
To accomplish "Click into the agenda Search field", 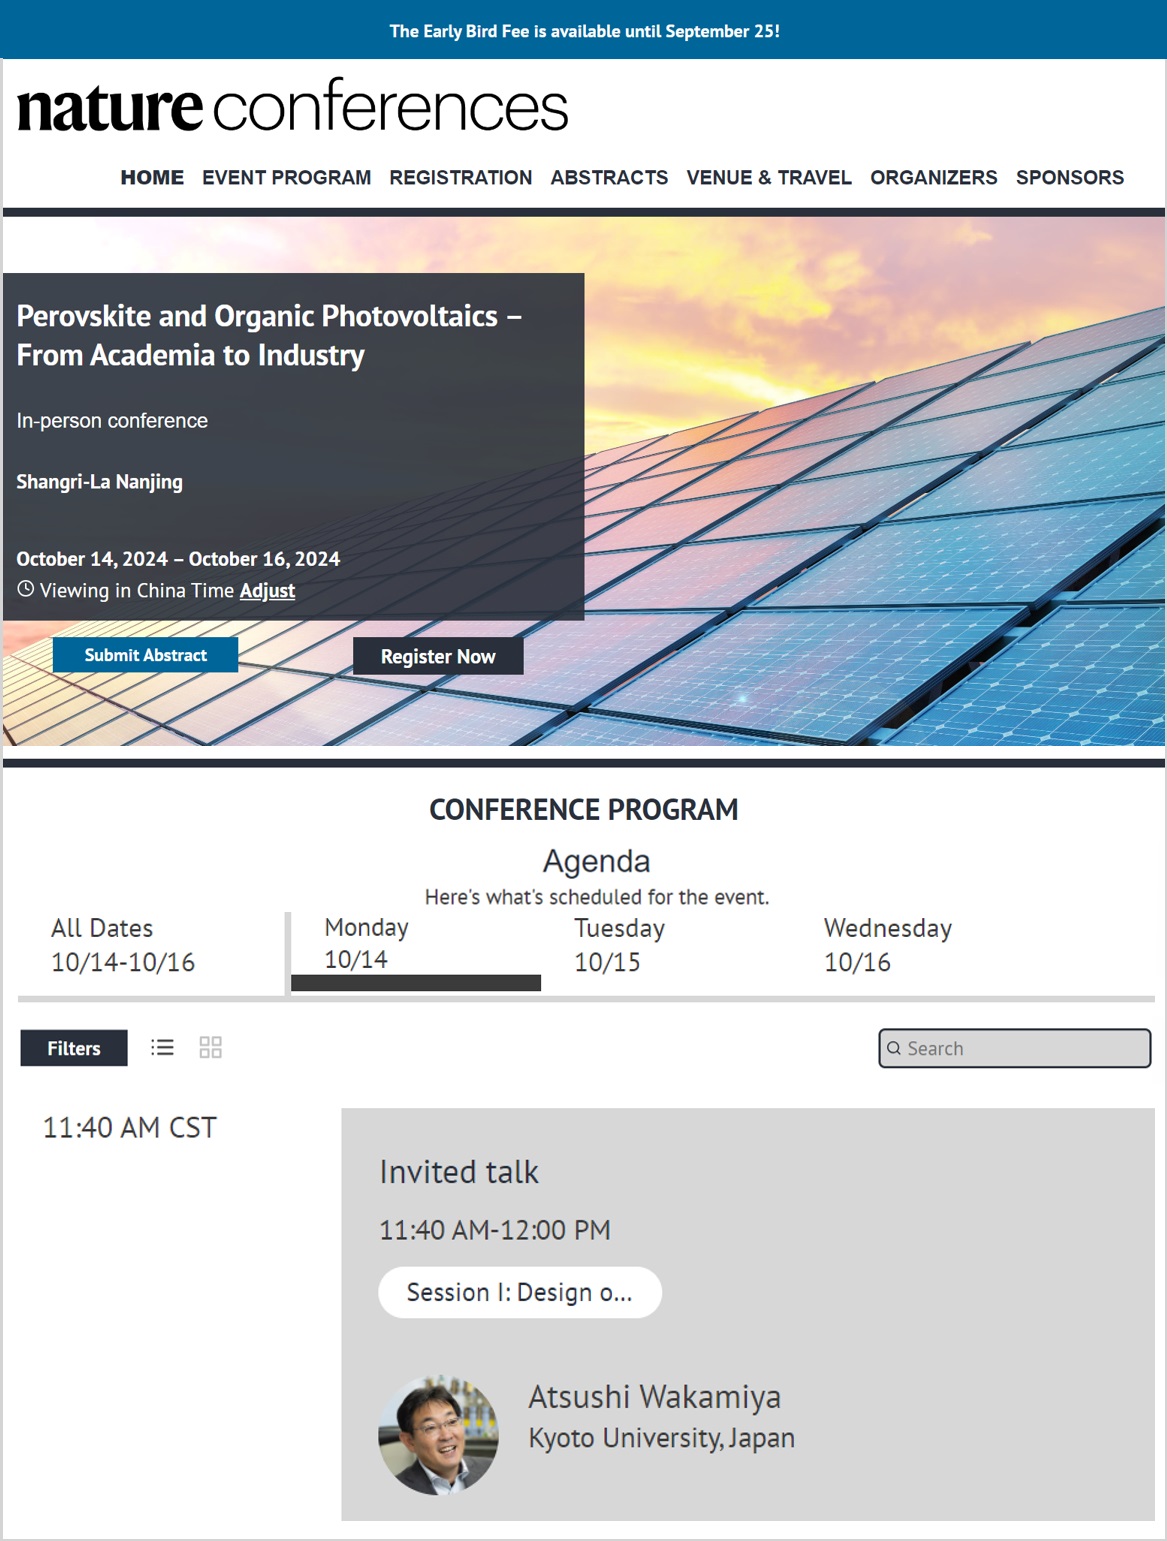I will coord(1015,1048).
